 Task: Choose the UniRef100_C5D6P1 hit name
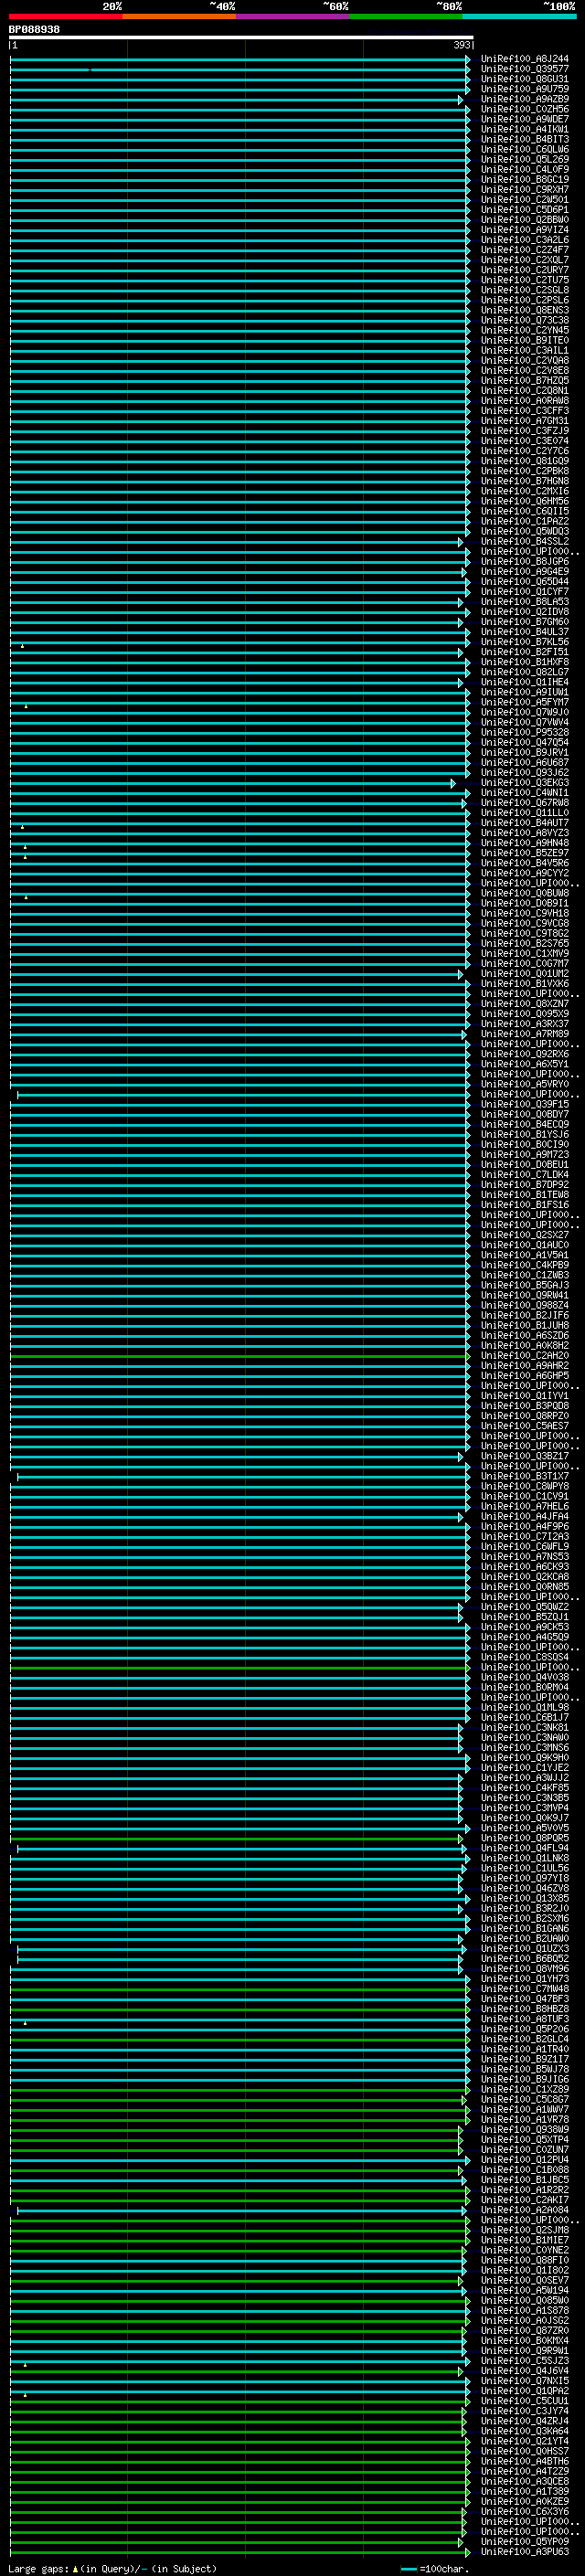tap(525, 209)
